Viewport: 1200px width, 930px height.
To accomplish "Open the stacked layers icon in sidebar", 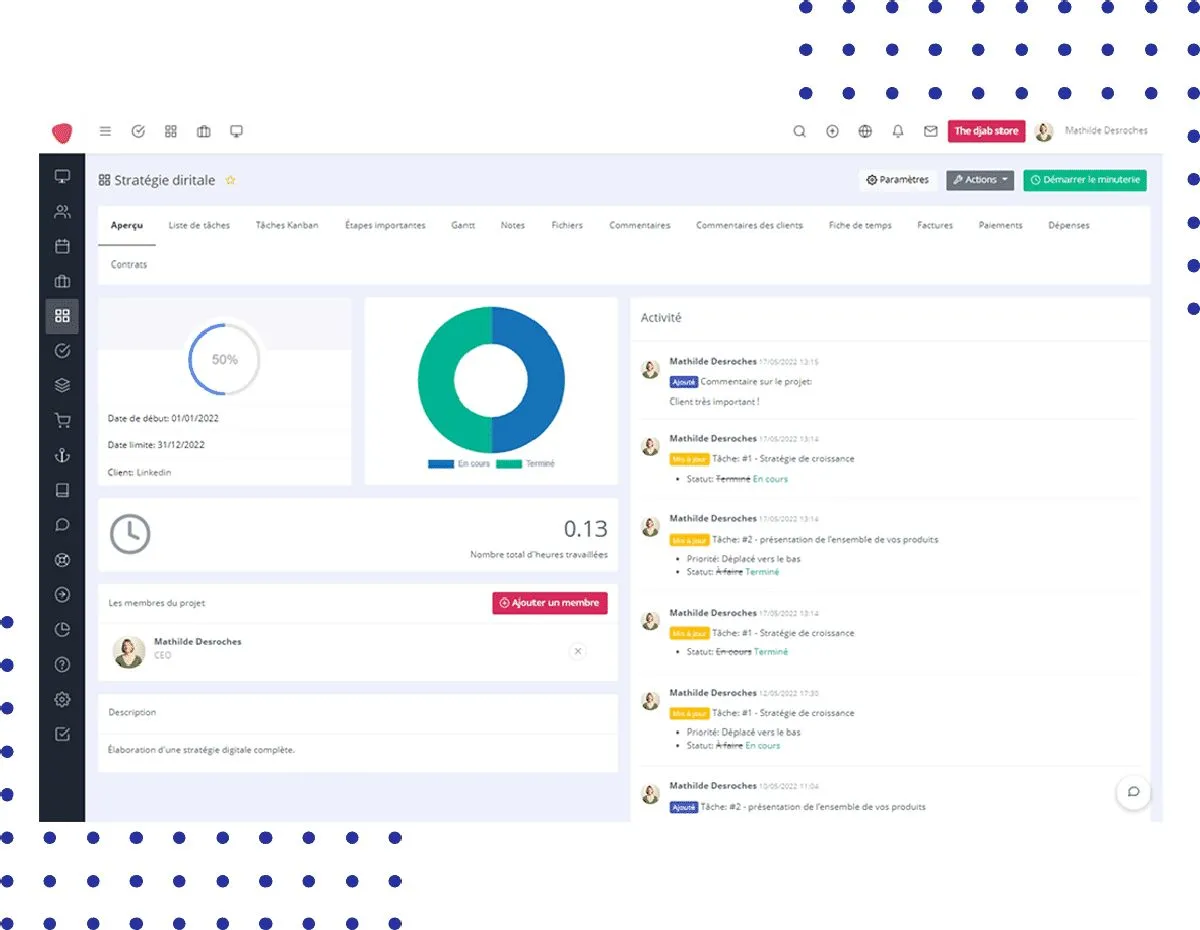I will (62, 386).
